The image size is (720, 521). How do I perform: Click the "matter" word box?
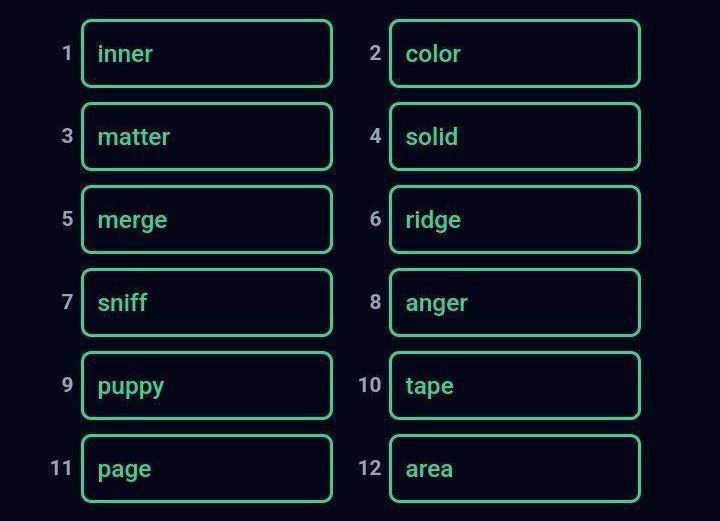(x=207, y=136)
